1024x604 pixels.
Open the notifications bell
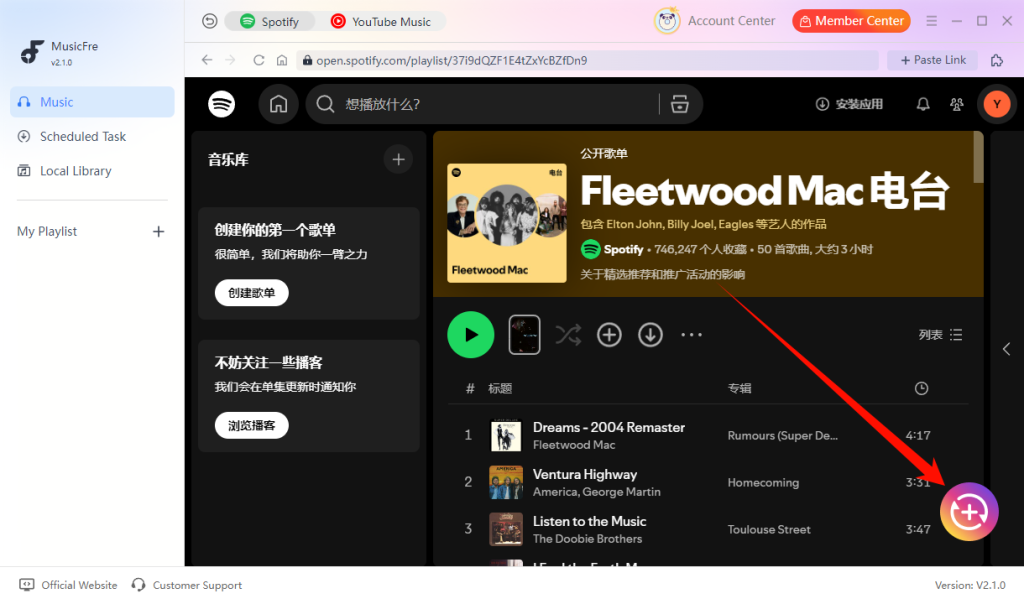point(922,104)
